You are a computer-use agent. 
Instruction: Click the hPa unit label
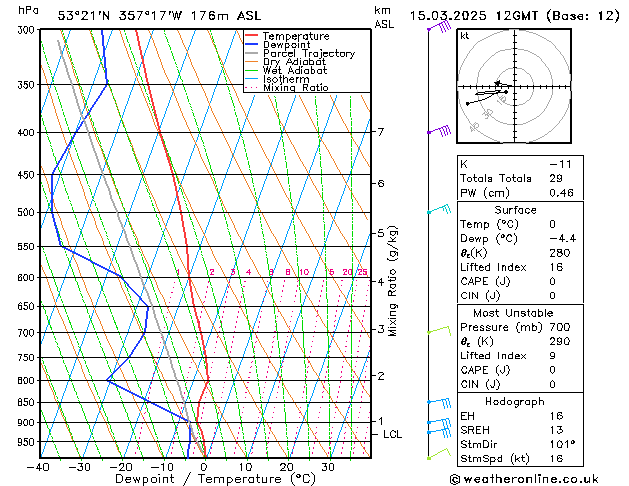(28, 10)
